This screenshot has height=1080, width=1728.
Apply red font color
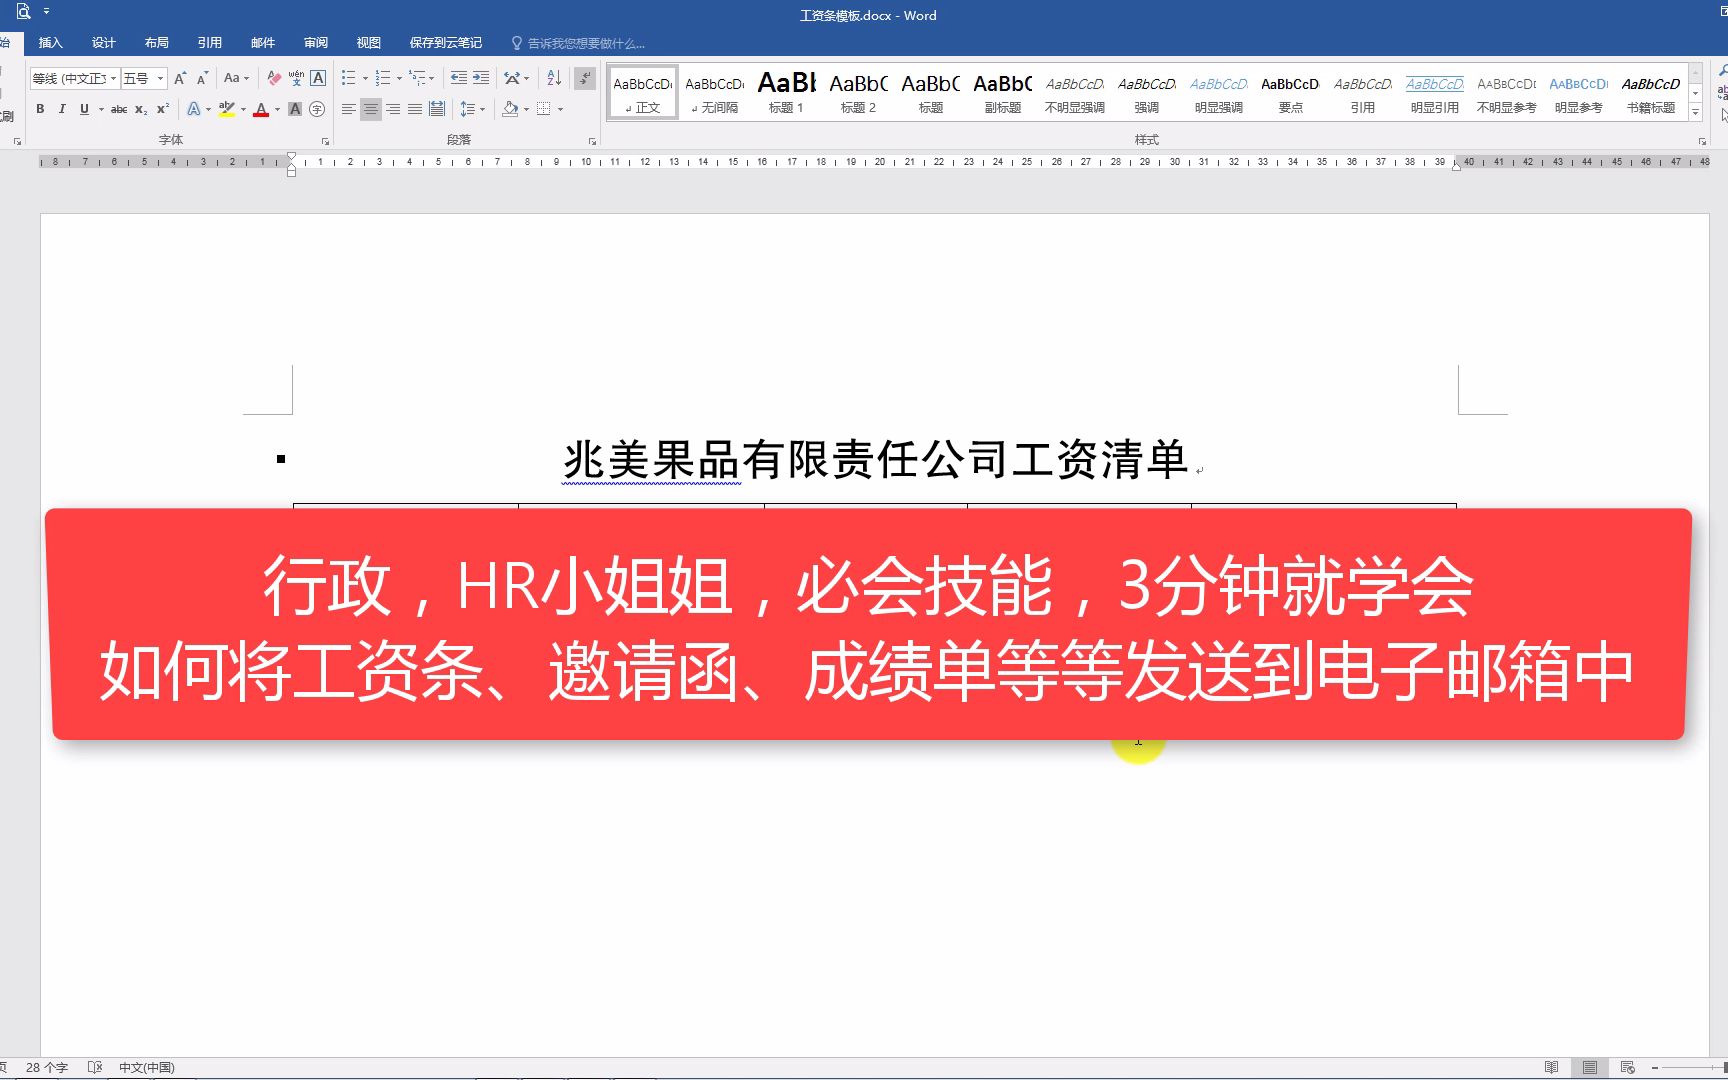261,109
